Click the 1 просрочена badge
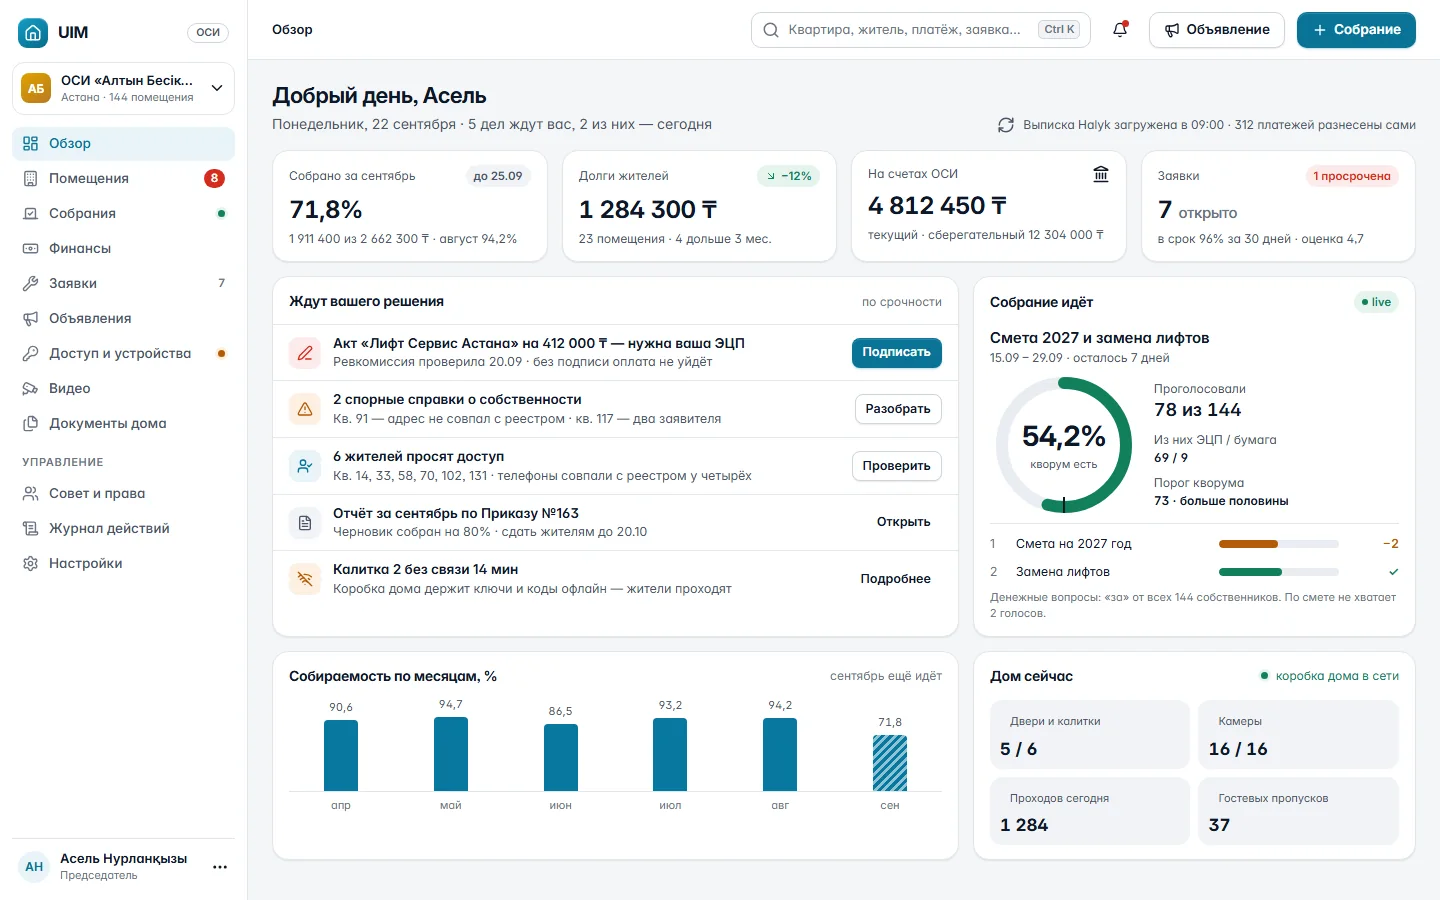Viewport: 1440px width, 900px height. click(x=1352, y=176)
